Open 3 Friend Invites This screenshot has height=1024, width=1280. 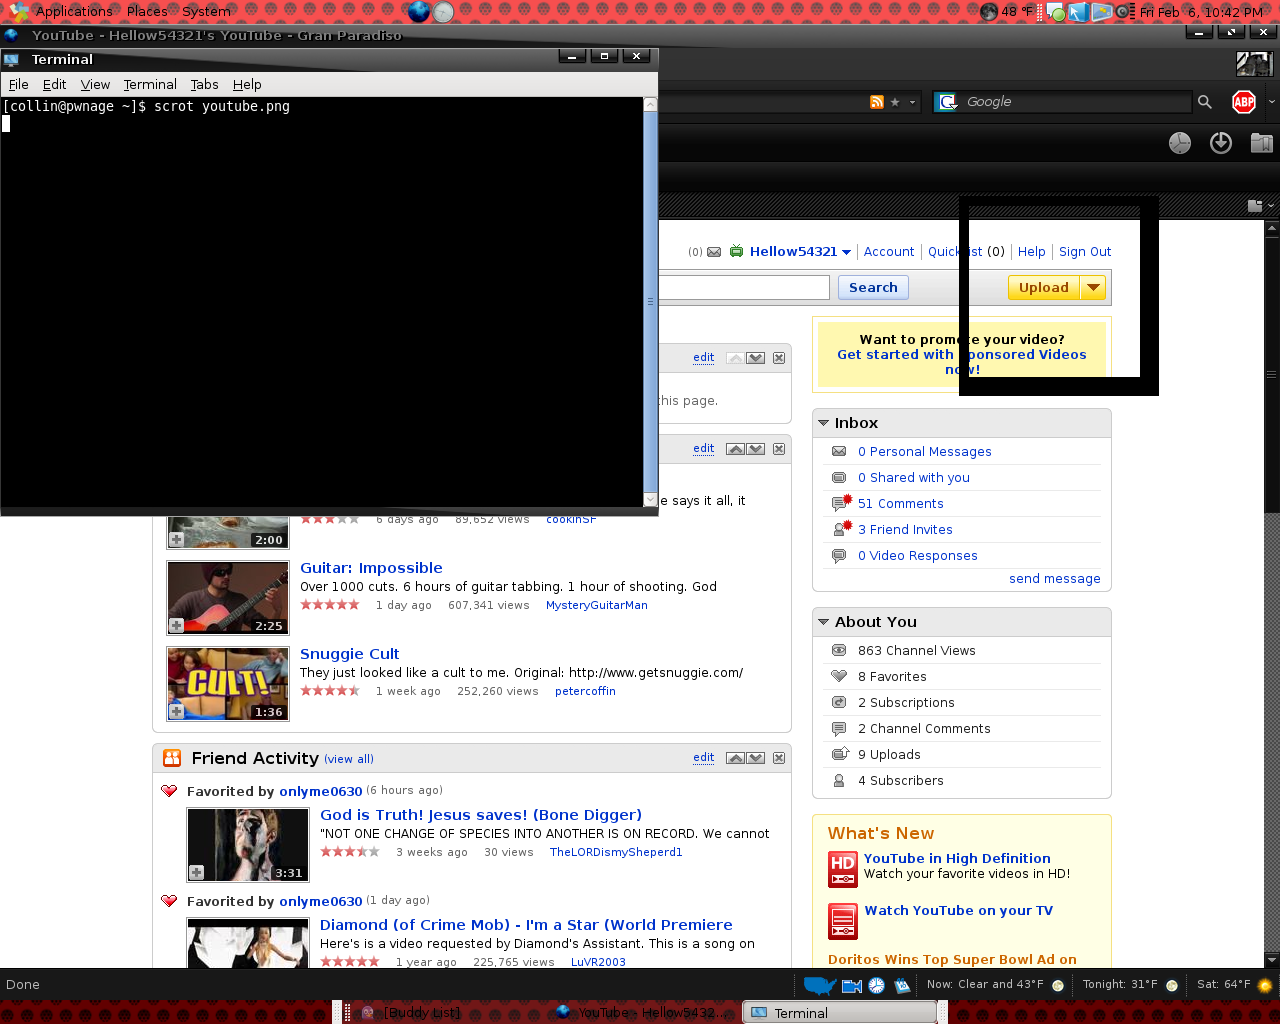pyautogui.click(x=905, y=530)
